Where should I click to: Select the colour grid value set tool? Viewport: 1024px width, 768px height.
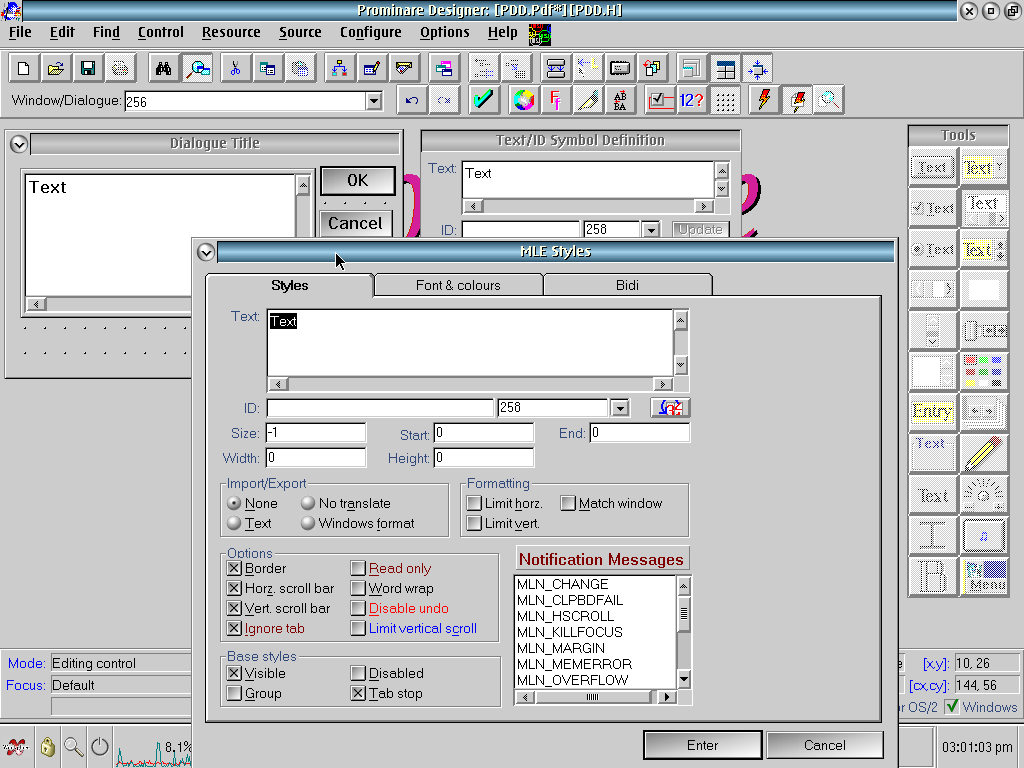click(984, 370)
